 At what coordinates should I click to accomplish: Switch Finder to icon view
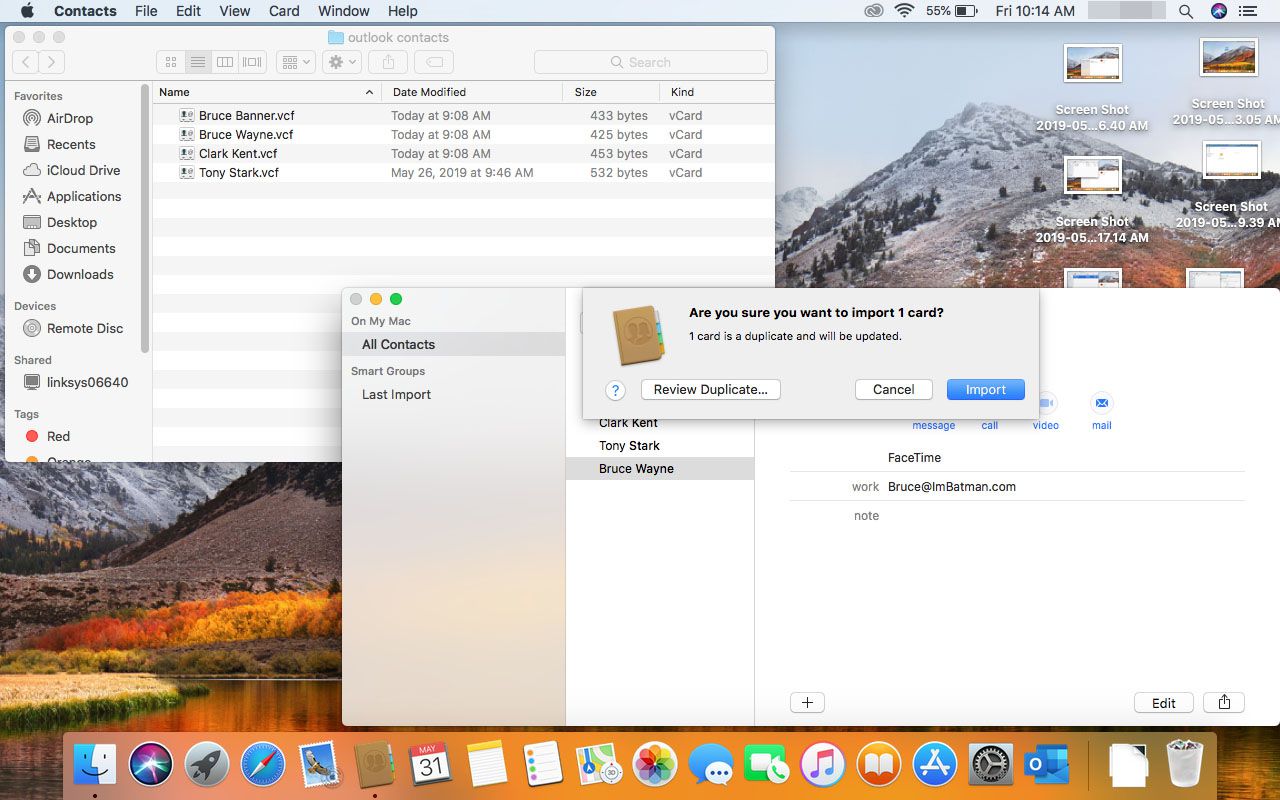pyautogui.click(x=171, y=62)
